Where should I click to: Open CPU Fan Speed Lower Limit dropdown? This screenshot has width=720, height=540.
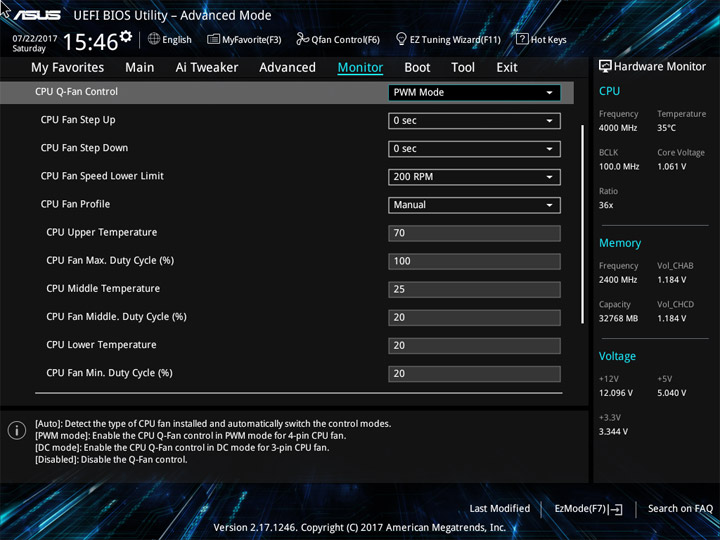click(474, 177)
